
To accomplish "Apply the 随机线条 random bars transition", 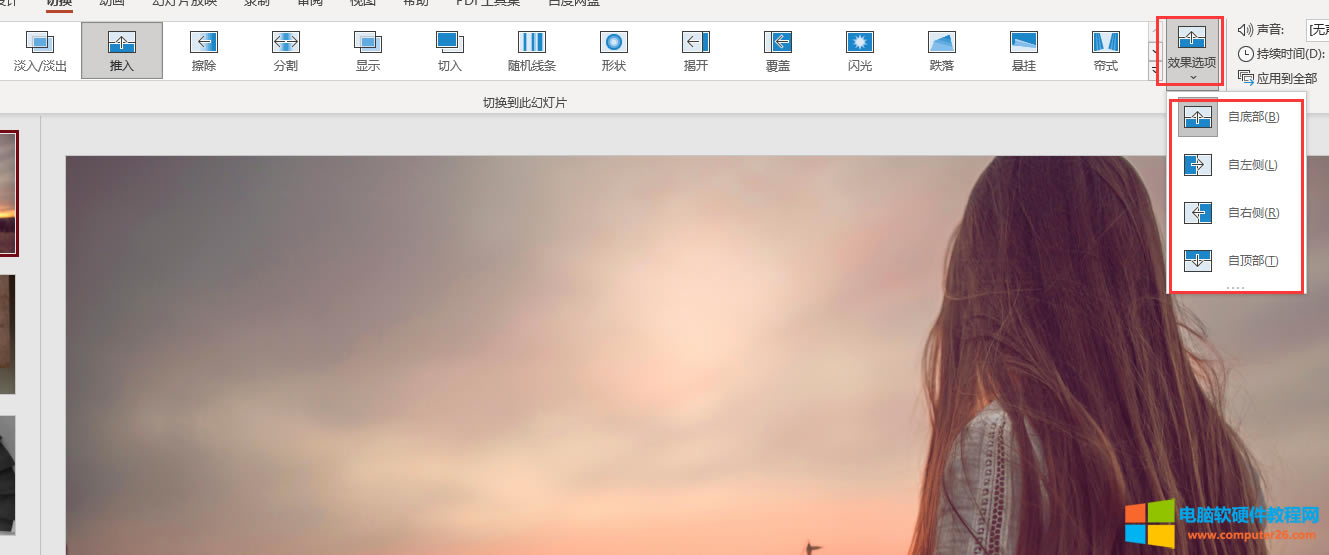I will [532, 50].
